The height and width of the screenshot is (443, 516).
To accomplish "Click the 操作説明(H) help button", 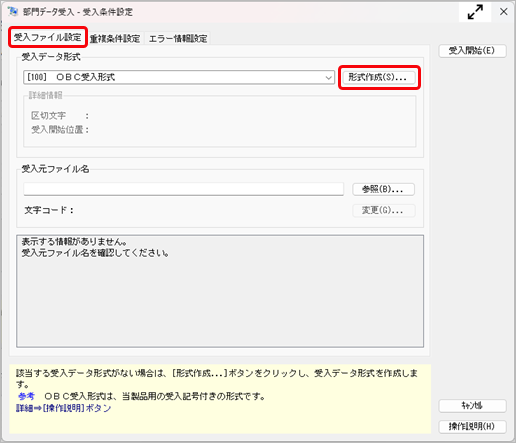I will pos(472,426).
